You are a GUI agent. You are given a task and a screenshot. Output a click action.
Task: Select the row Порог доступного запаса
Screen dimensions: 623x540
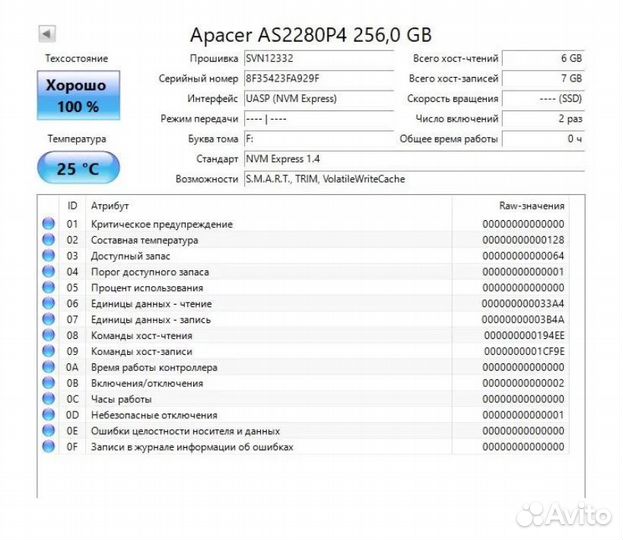pyautogui.click(x=305, y=271)
